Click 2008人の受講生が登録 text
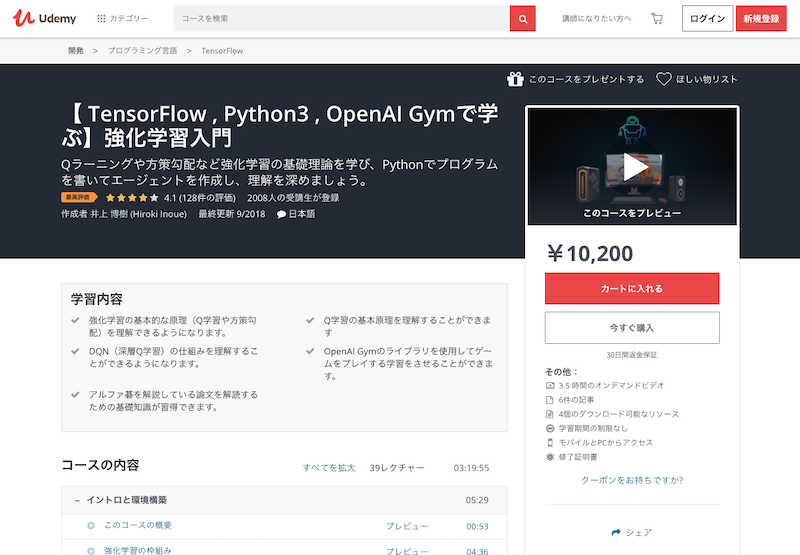Screen dimensions: 800x555 [x=293, y=197]
